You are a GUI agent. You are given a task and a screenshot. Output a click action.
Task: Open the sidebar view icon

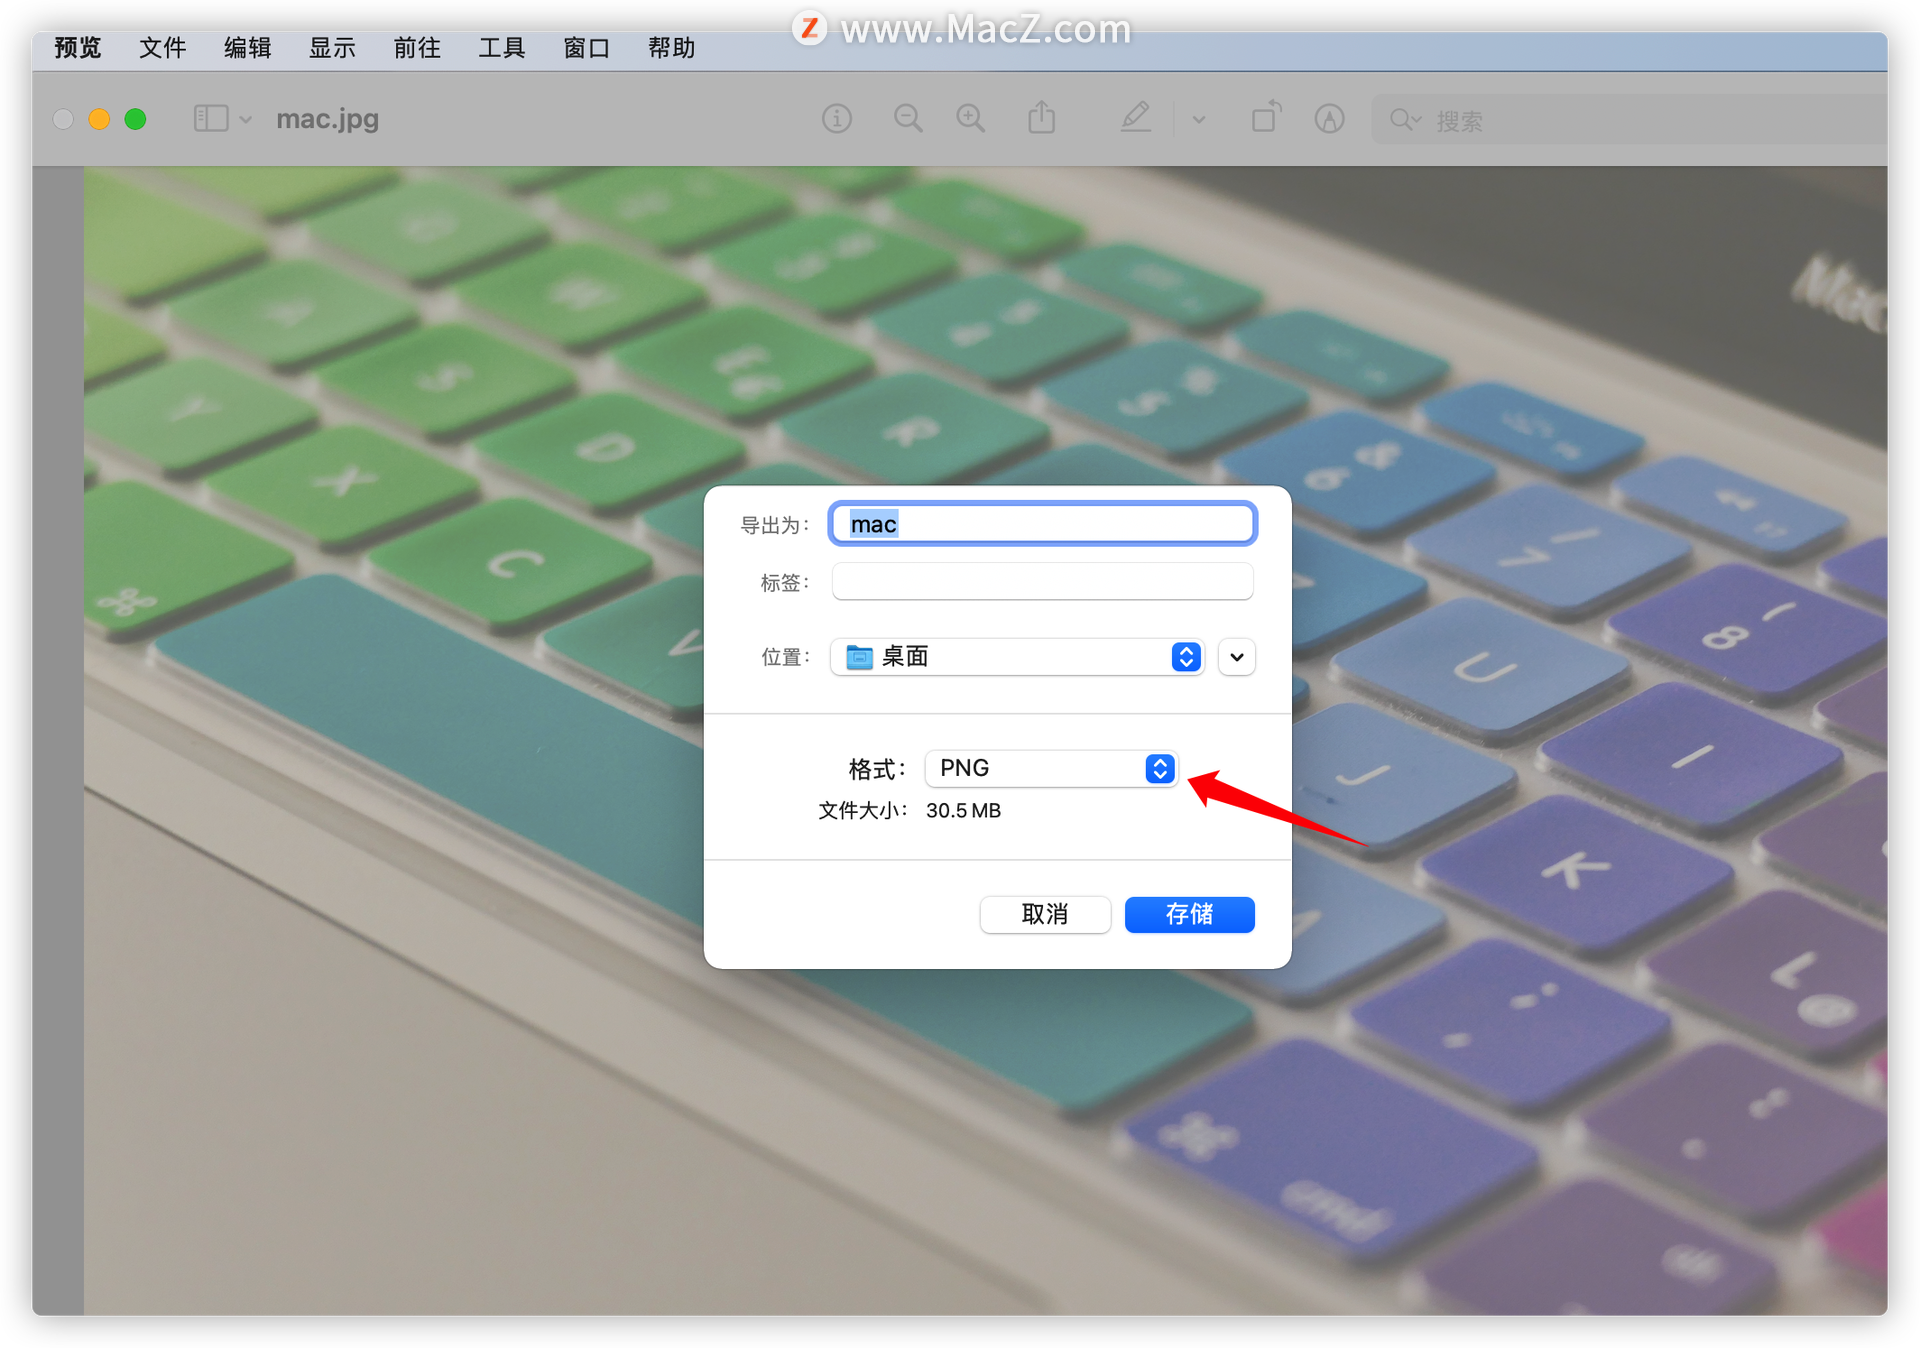211,119
